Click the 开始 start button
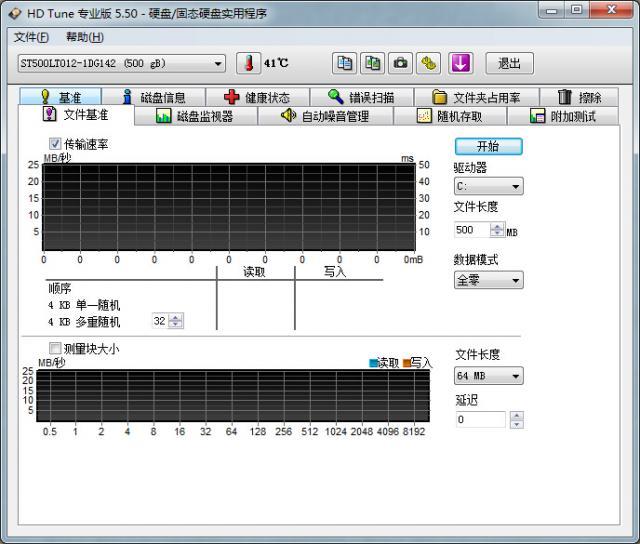The height and width of the screenshot is (544, 640). pyautogui.click(x=488, y=146)
